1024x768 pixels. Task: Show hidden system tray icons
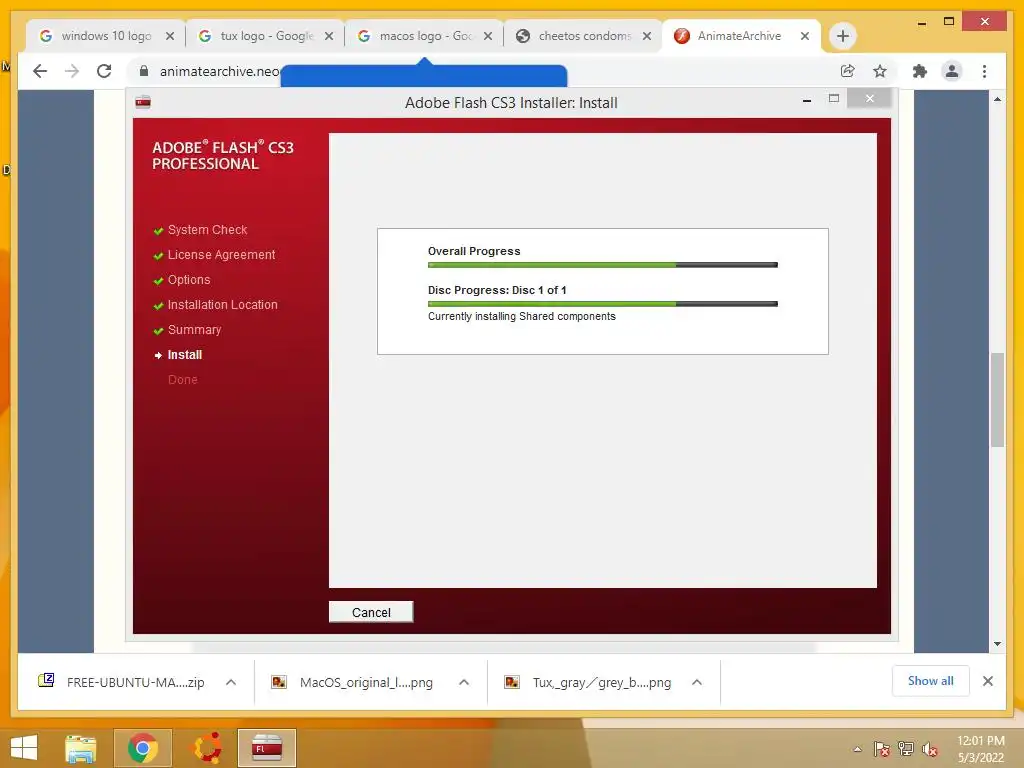[x=857, y=749]
